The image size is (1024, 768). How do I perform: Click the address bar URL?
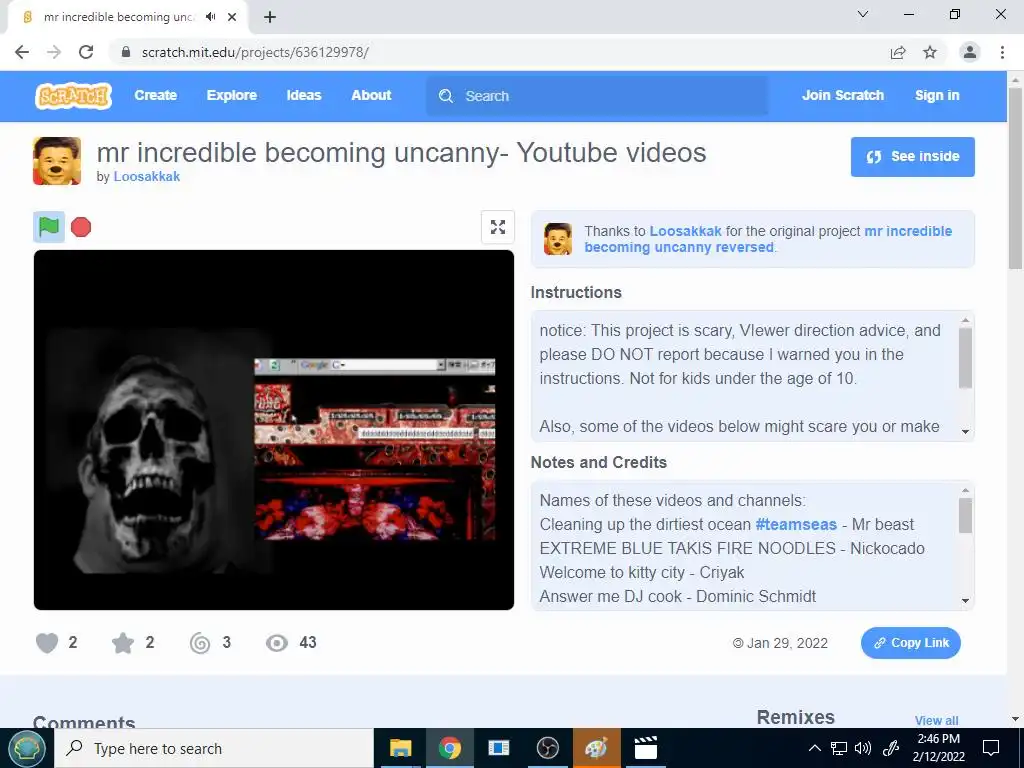click(x=255, y=52)
